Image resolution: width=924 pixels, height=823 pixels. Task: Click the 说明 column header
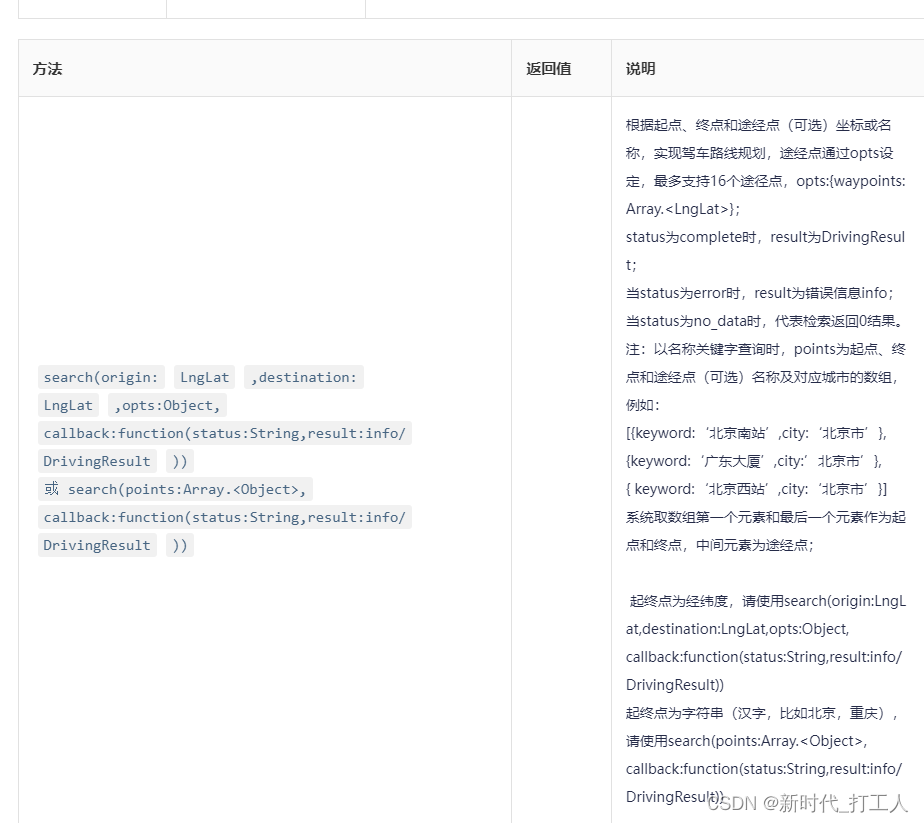[x=639, y=69]
